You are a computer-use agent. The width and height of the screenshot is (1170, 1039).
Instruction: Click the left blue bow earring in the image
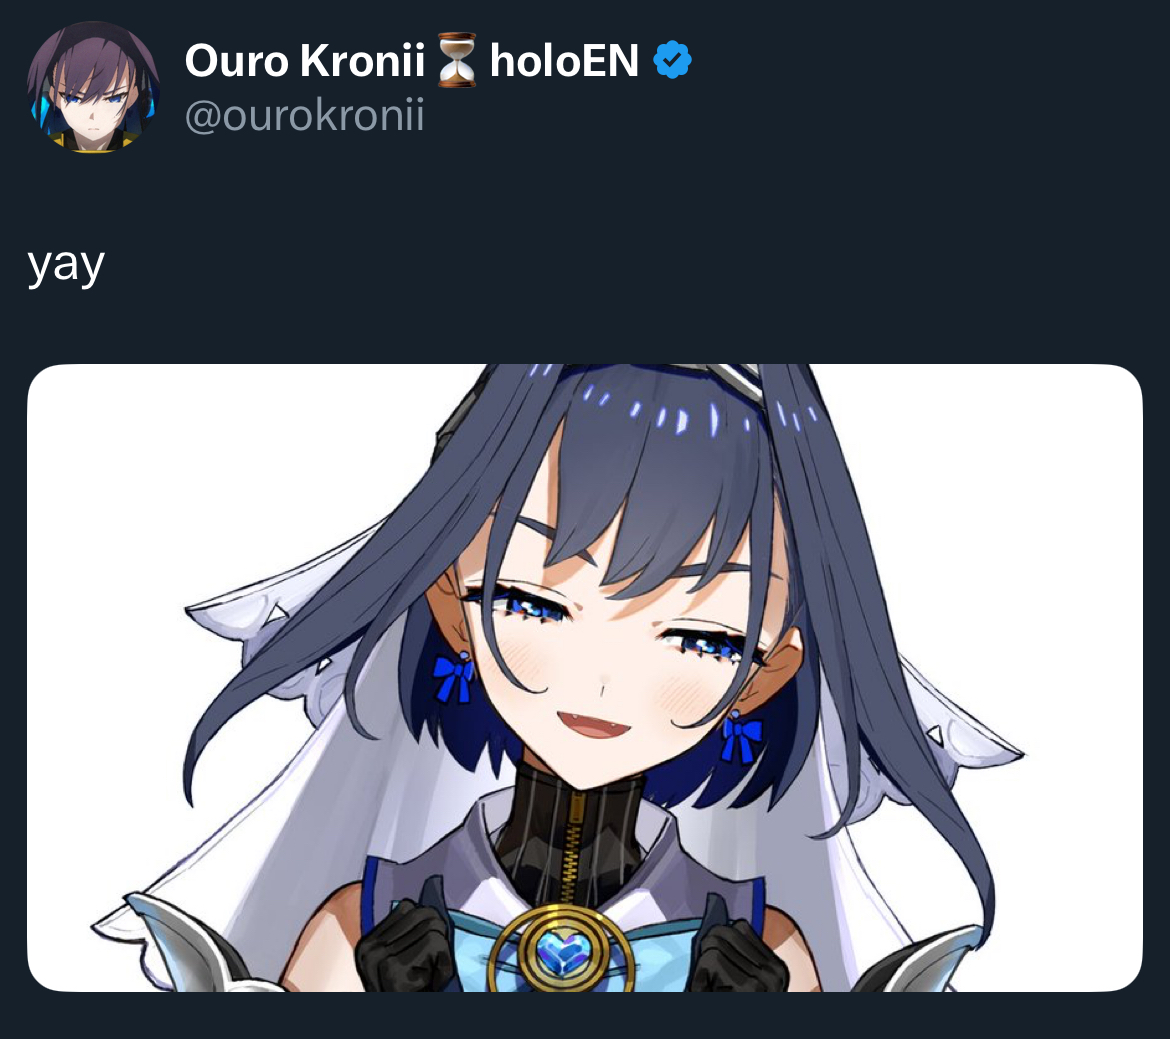[x=455, y=677]
